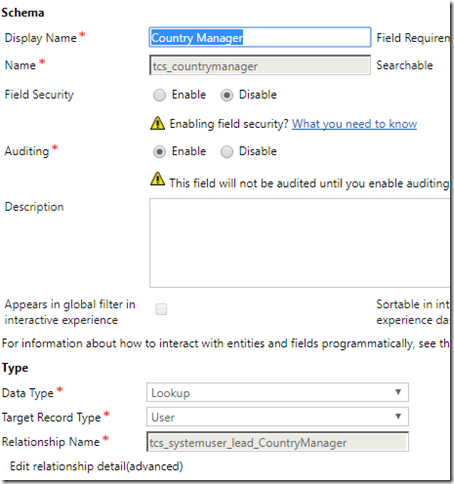Viewport: 454px width, 484px height.
Task: Select Enable for Auditing
Action: tap(159, 152)
